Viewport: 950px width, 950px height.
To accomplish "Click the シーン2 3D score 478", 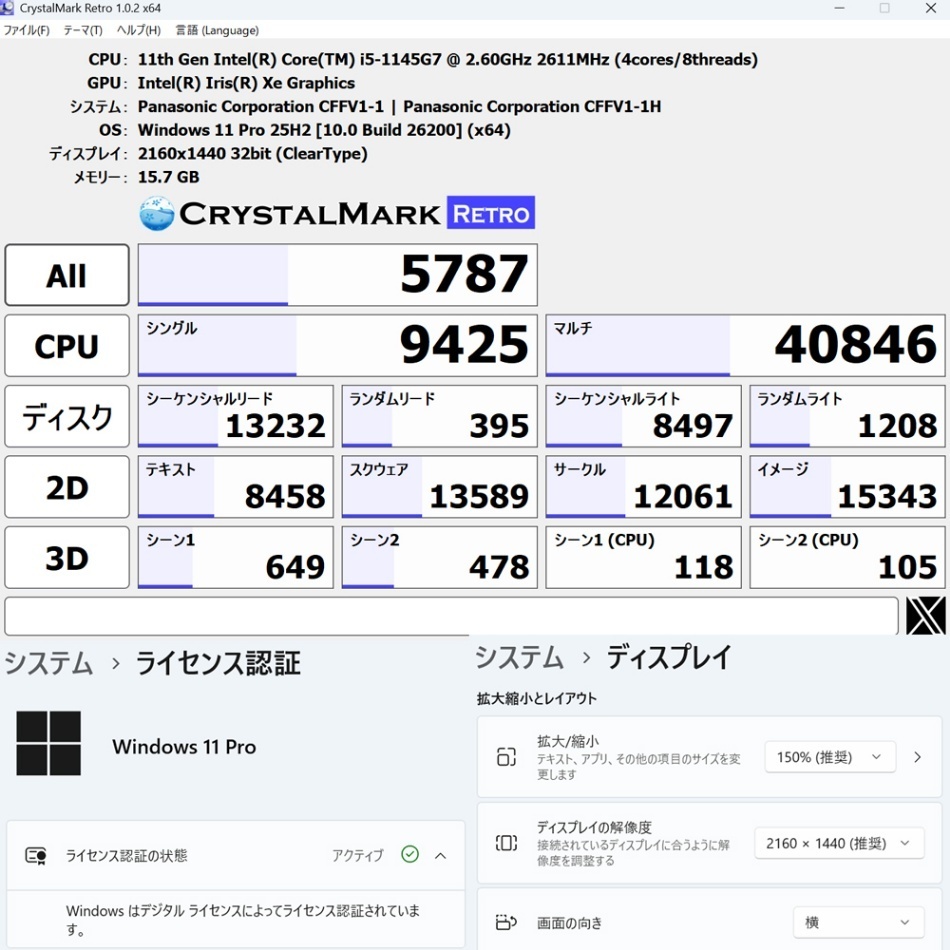I will tap(439, 557).
